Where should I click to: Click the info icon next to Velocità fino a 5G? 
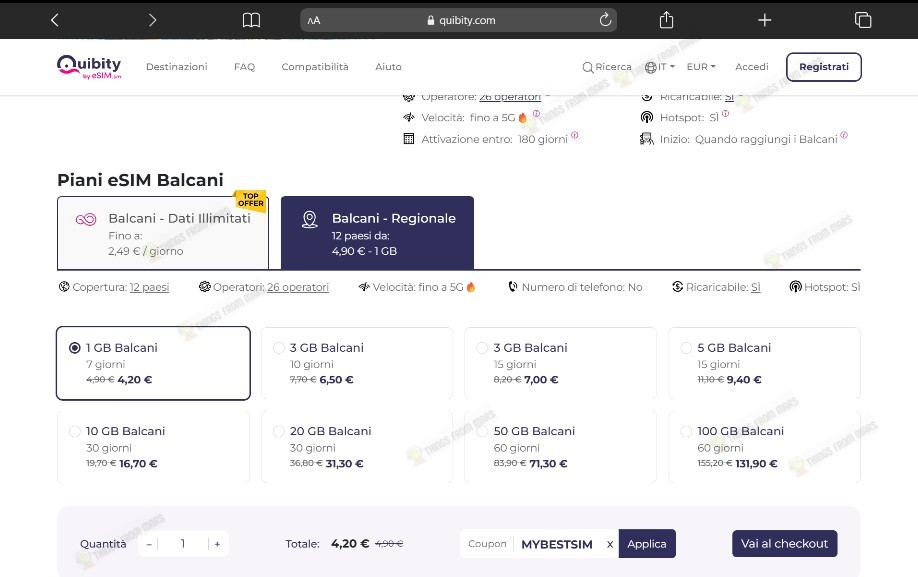536,114
